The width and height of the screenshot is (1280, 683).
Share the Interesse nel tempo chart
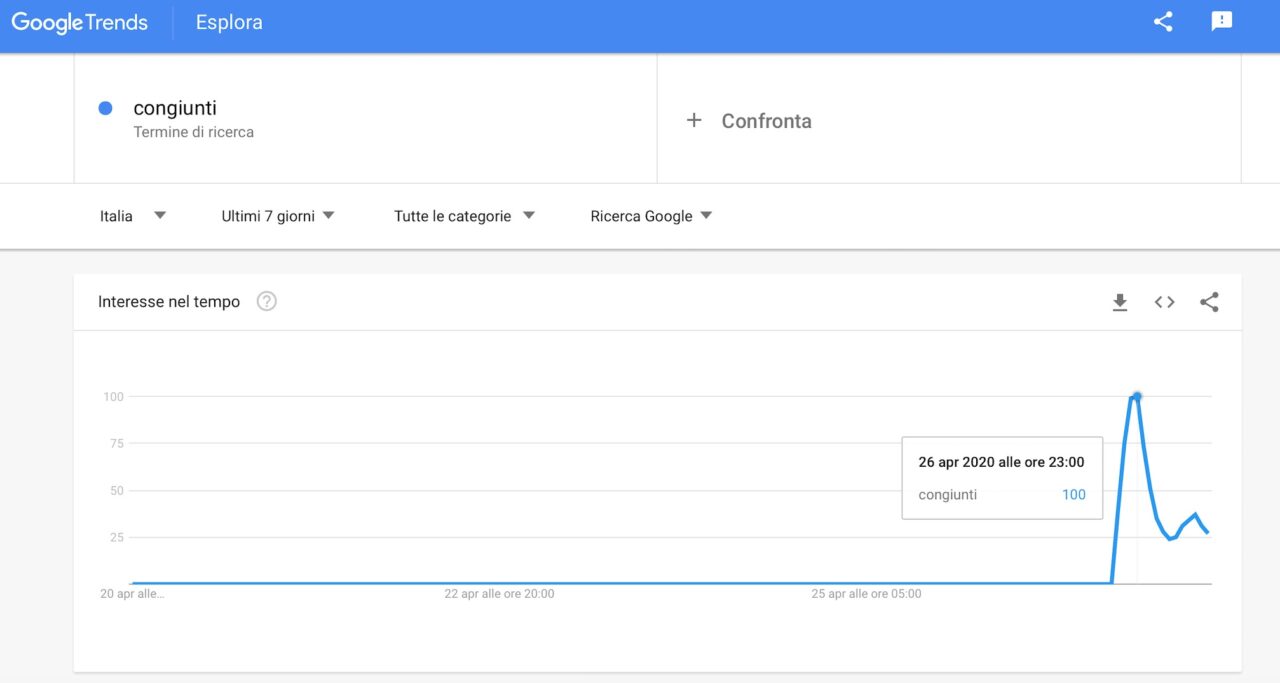(x=1209, y=302)
